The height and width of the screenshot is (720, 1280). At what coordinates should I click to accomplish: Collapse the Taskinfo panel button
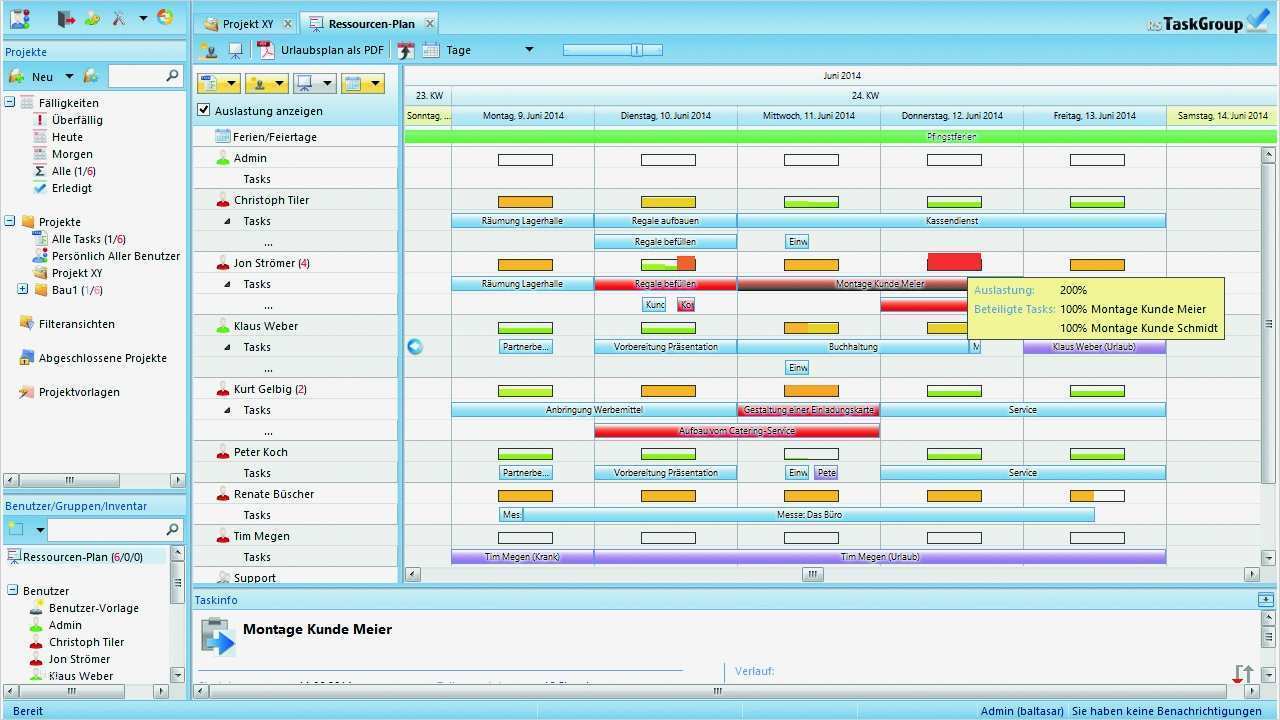click(1266, 600)
